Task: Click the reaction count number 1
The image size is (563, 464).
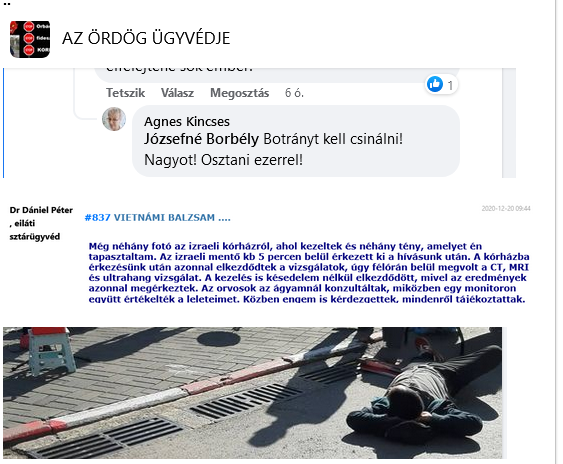Action: tap(450, 85)
